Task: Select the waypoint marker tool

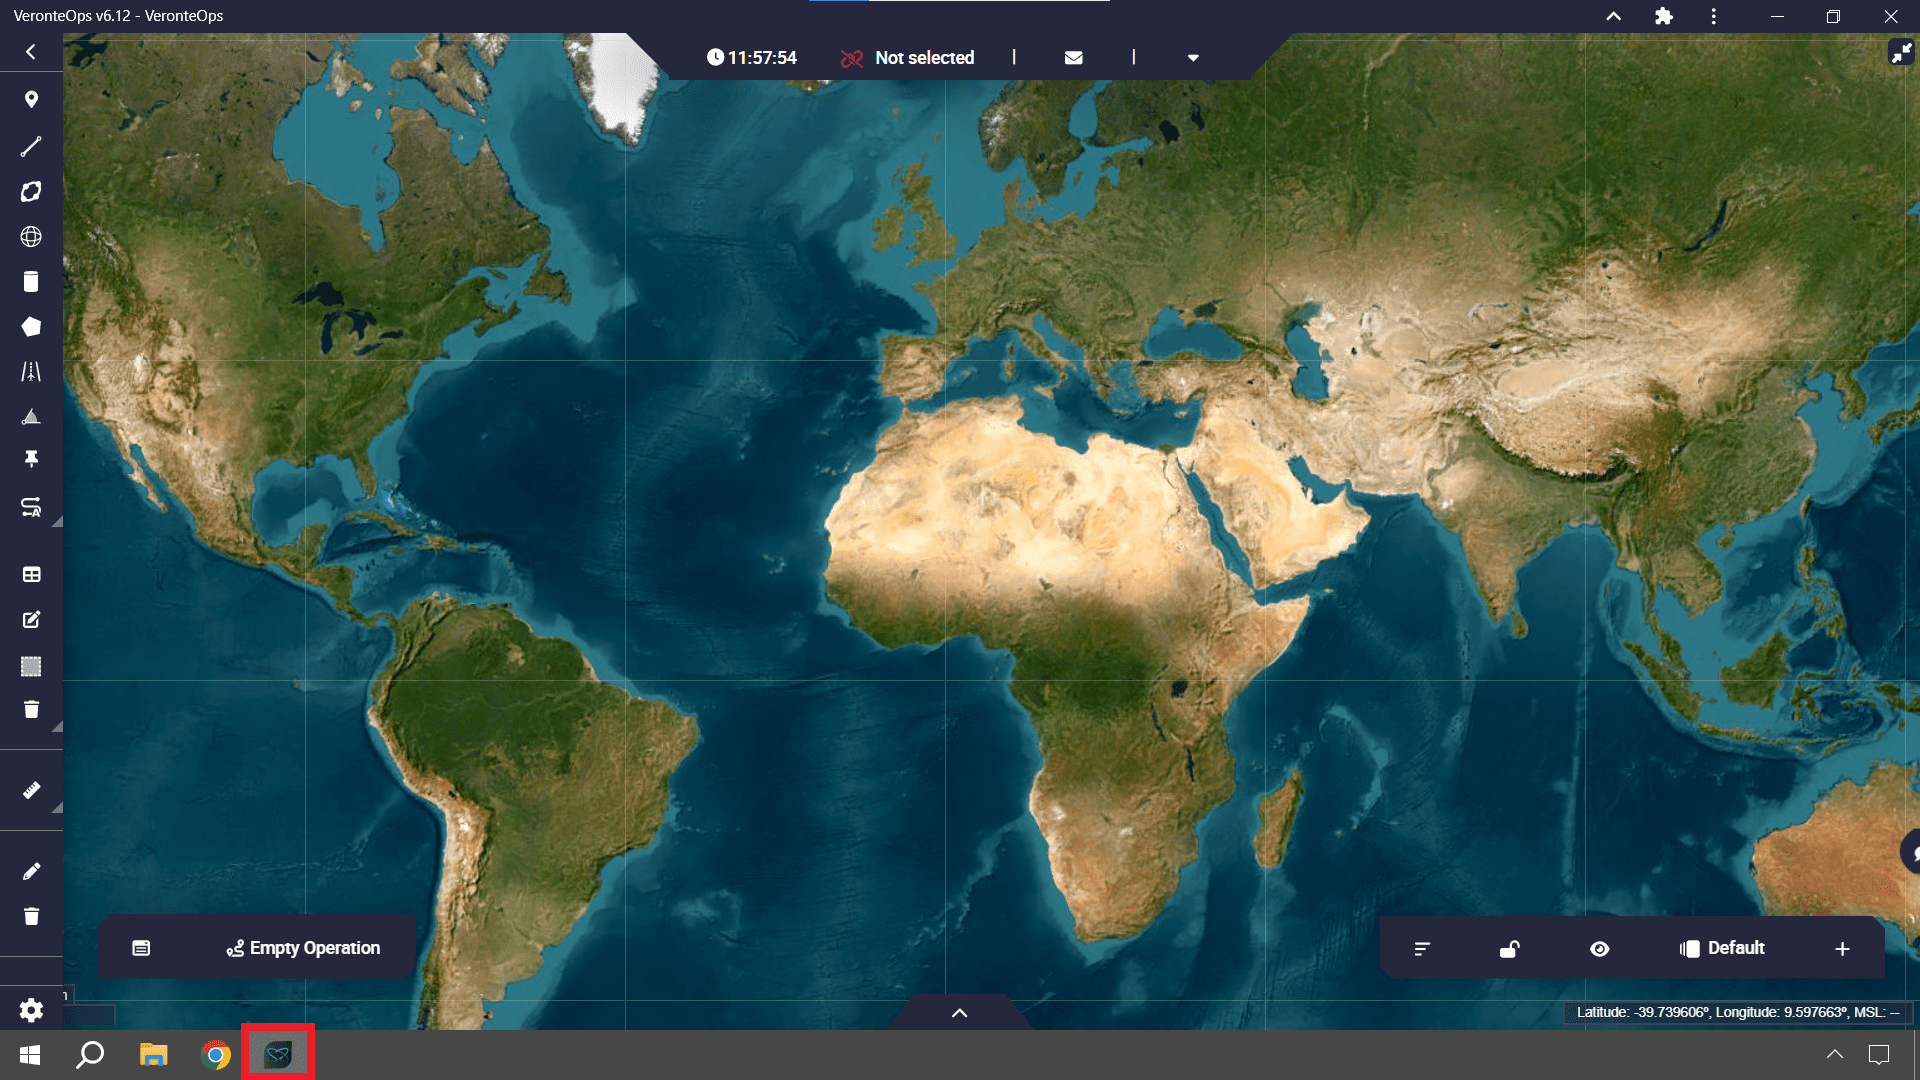Action: point(31,100)
